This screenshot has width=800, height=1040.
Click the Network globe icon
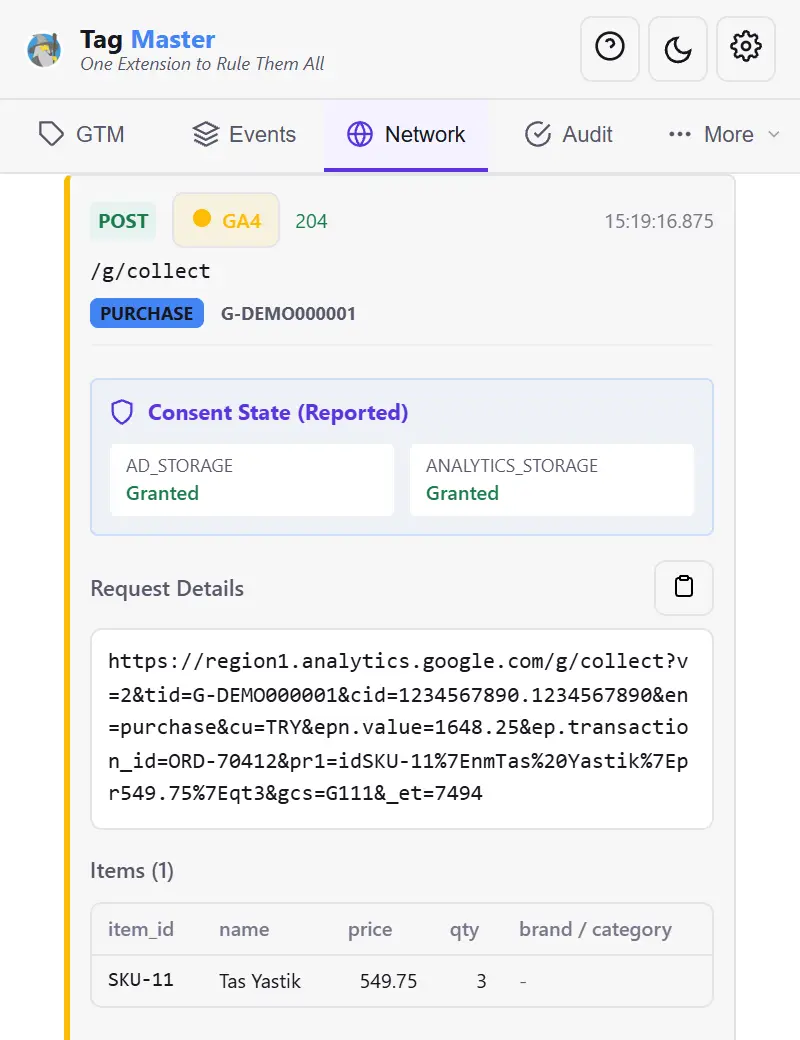click(x=360, y=134)
